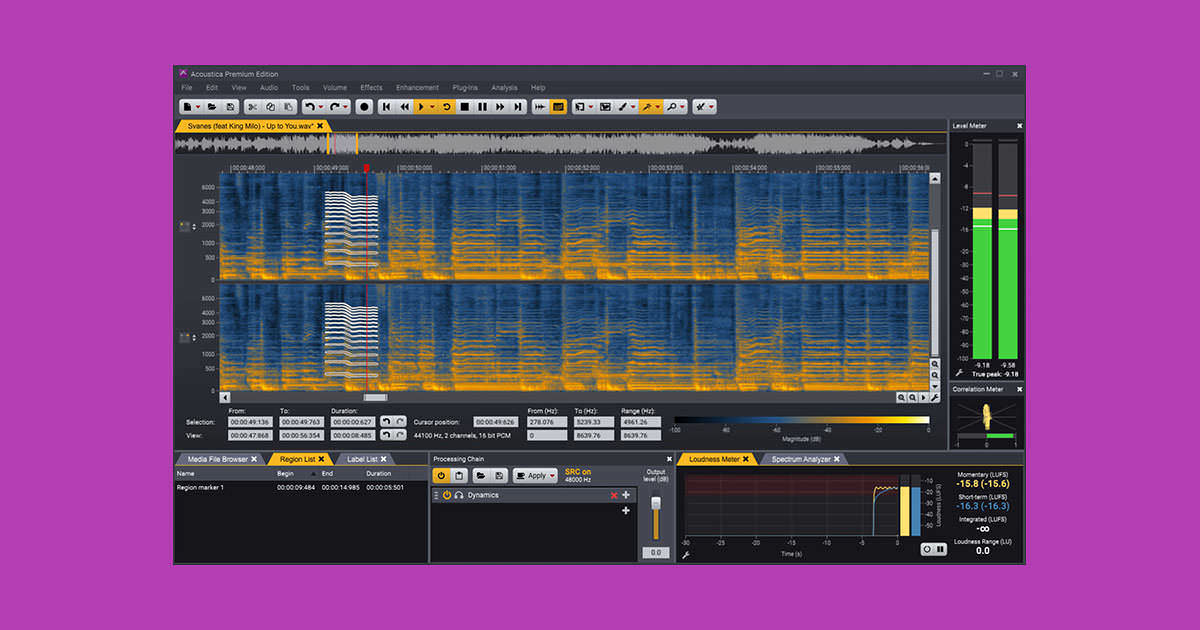Toggle the Dynamics headphones solo icon
Image resolution: width=1200 pixels, height=630 pixels.
(x=459, y=496)
